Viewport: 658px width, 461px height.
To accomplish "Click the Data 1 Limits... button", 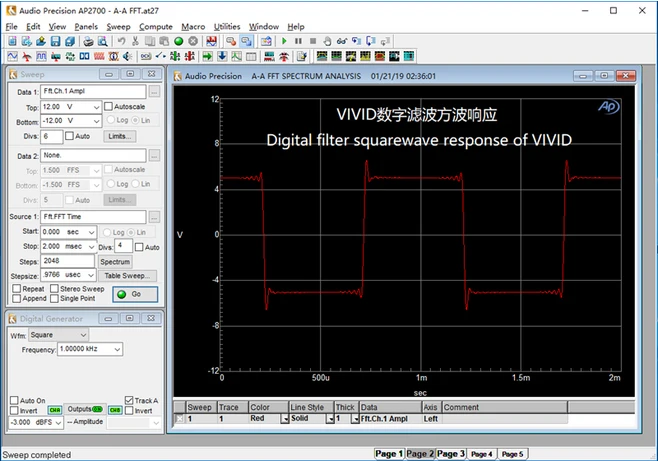I will click(x=120, y=136).
